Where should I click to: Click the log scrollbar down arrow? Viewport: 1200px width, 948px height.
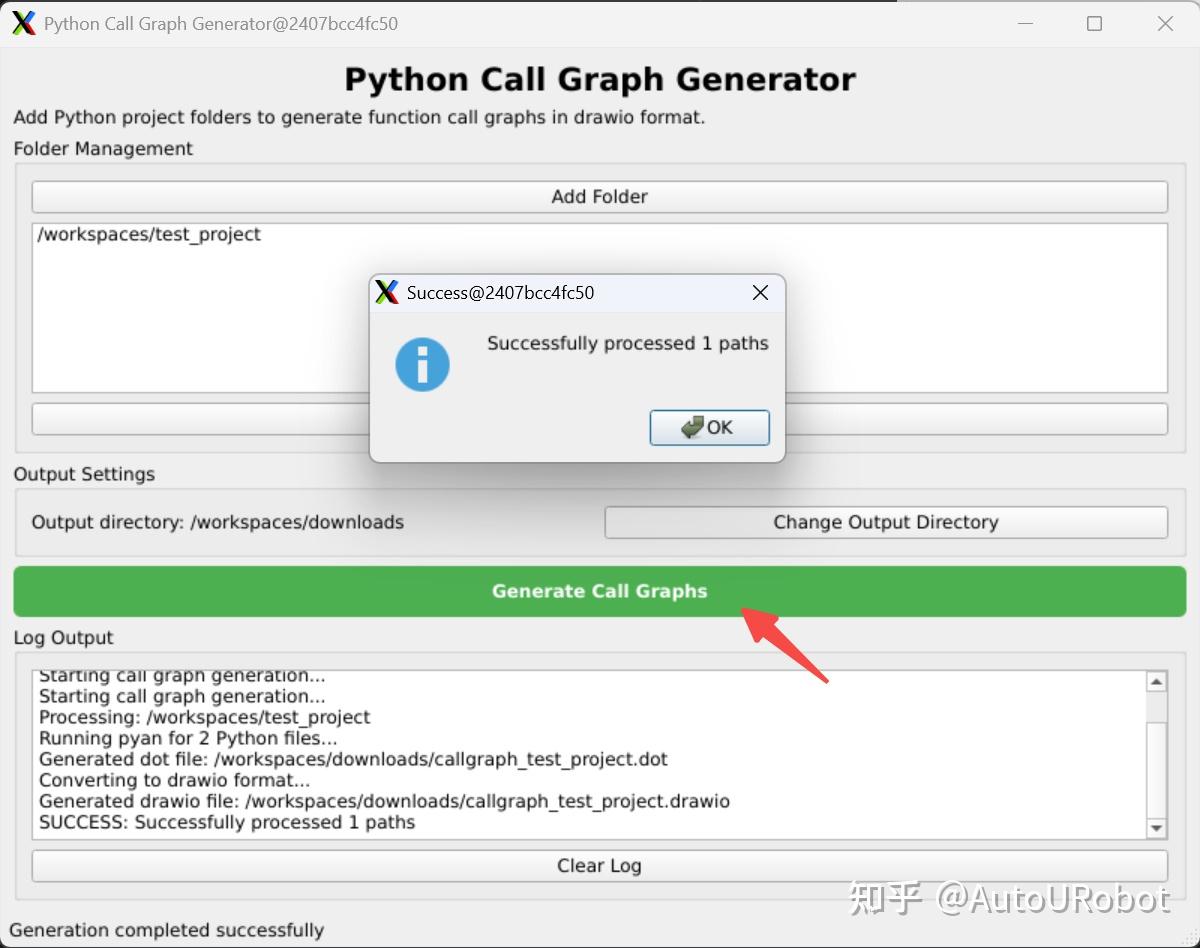1157,828
